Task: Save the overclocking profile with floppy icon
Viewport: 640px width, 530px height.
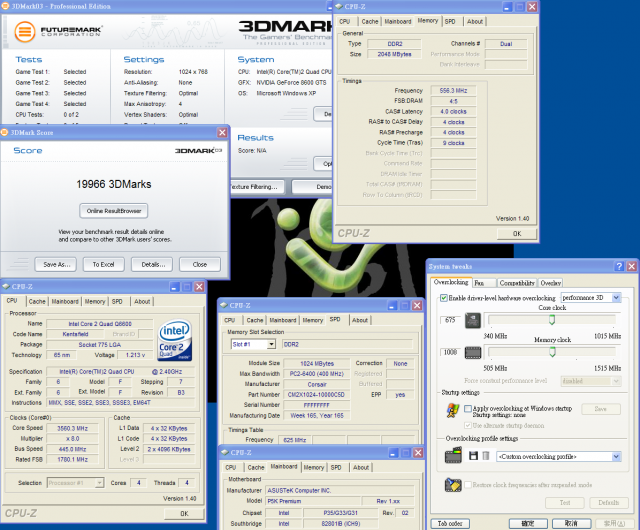Action: click(x=473, y=456)
